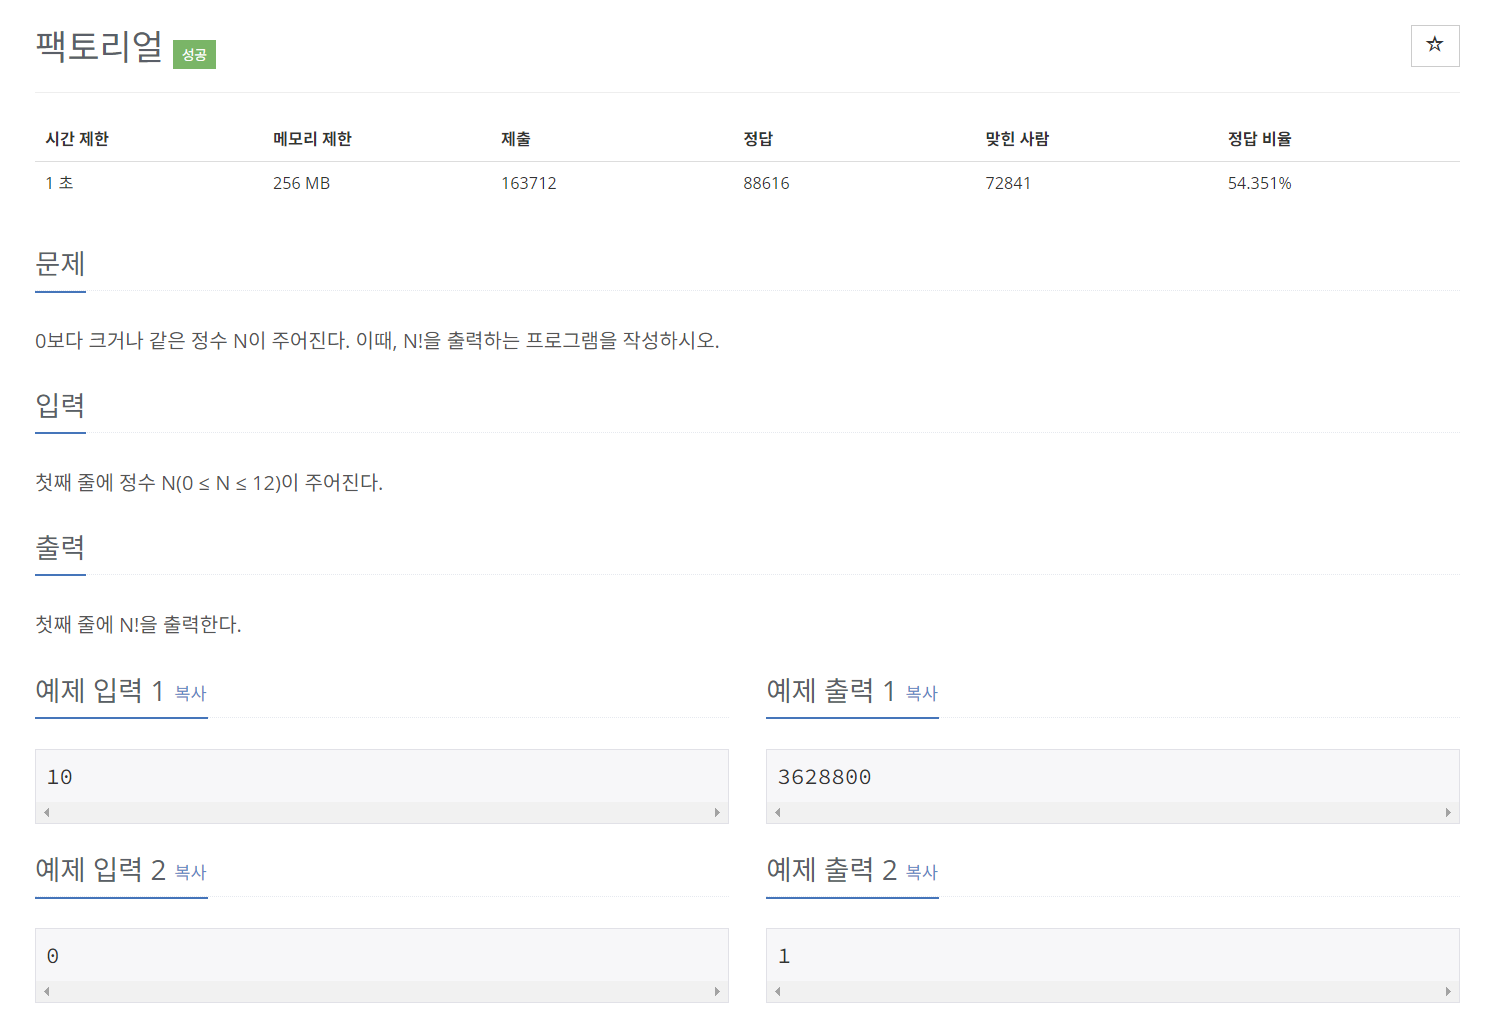The image size is (1490, 1030).
Task: Click right scroll arrow of sample output 2 box
Action: (1449, 990)
